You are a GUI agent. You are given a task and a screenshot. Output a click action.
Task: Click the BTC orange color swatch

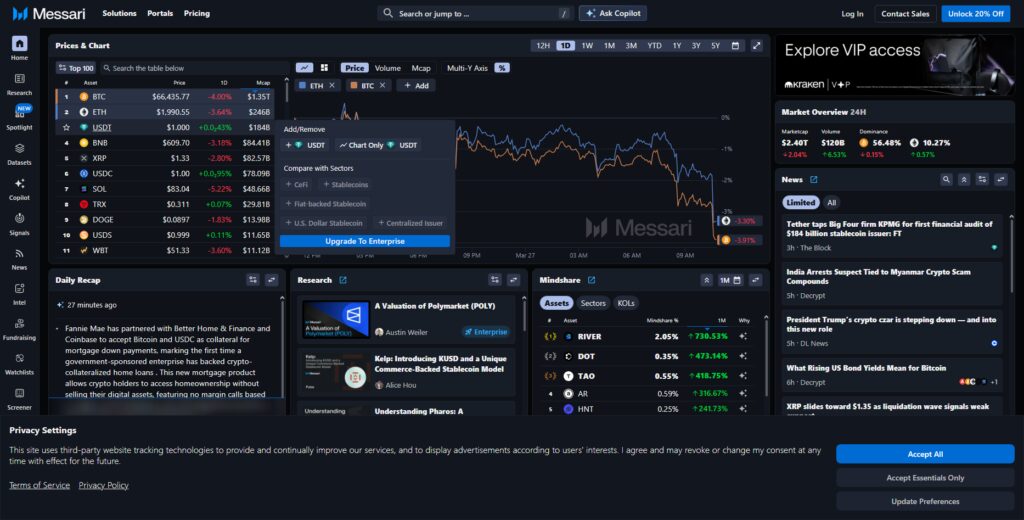coord(353,86)
